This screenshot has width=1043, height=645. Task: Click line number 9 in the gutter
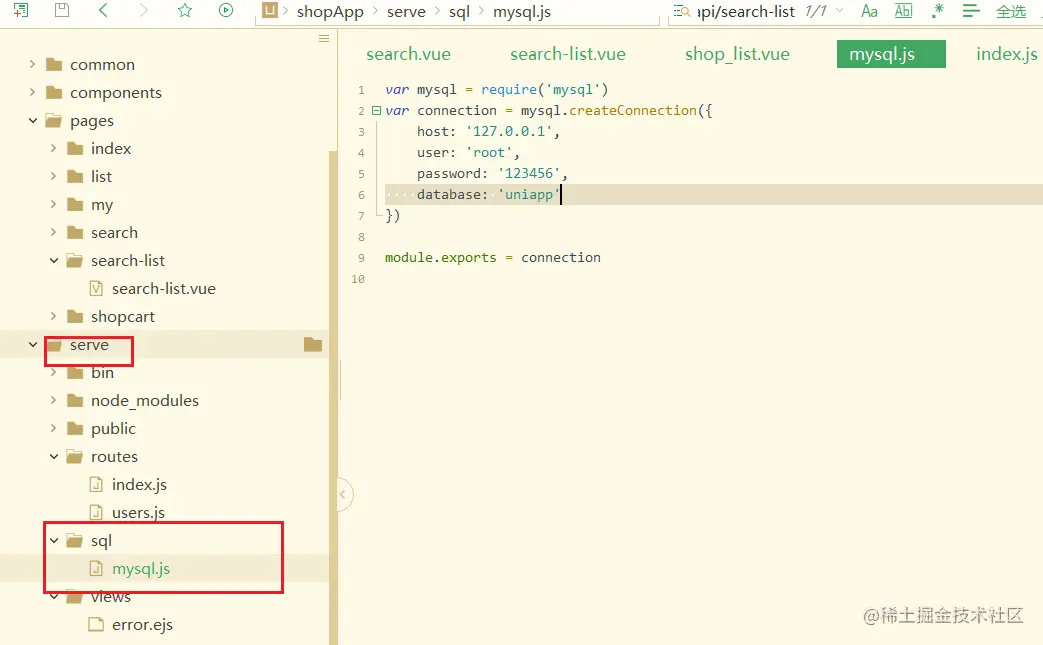coord(361,258)
